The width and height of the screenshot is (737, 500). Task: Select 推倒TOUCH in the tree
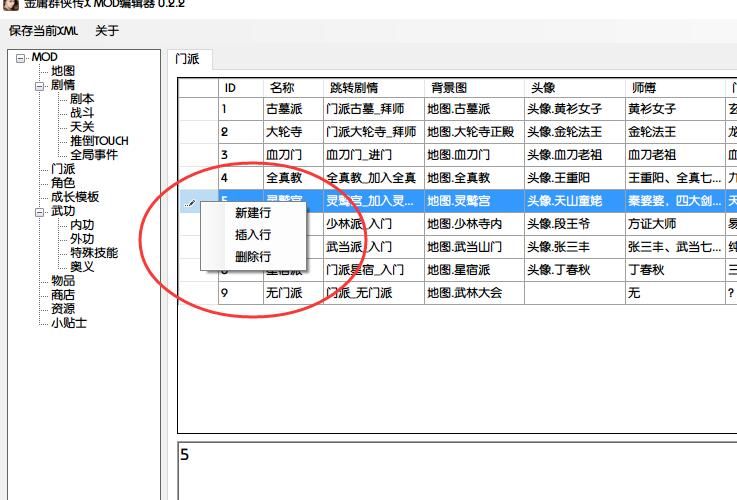click(x=99, y=141)
